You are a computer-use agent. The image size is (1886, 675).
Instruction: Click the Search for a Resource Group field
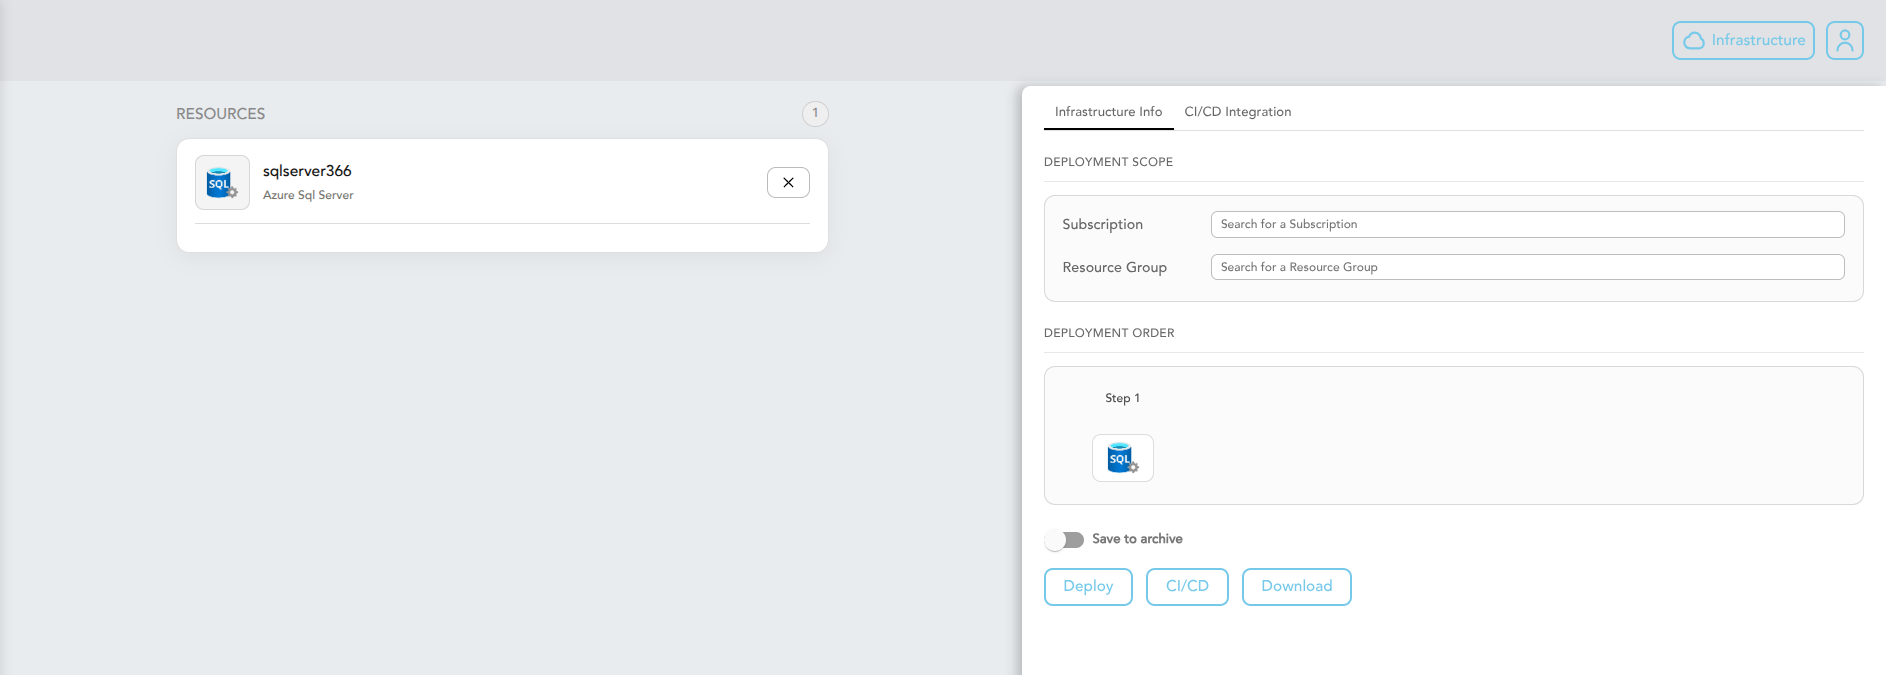tap(1527, 267)
